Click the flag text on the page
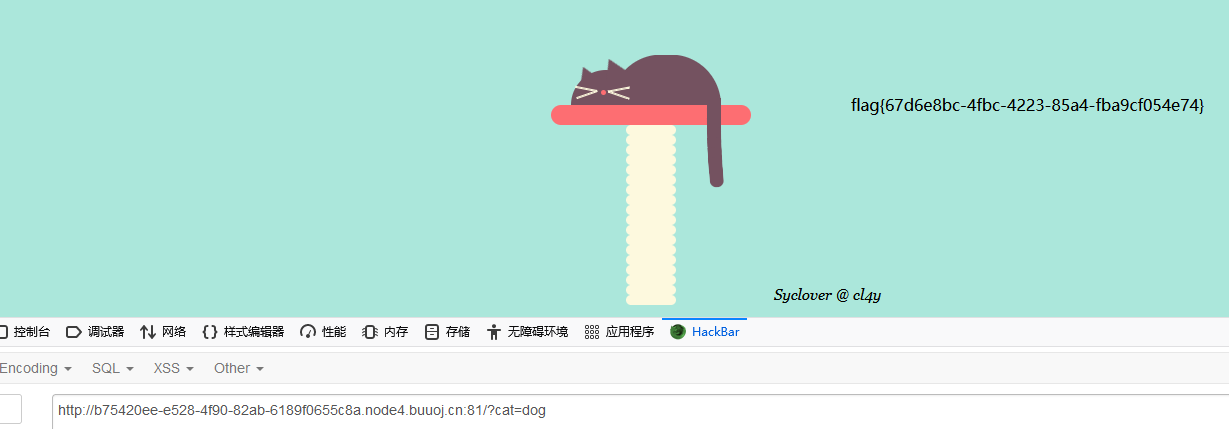 coord(1027,105)
